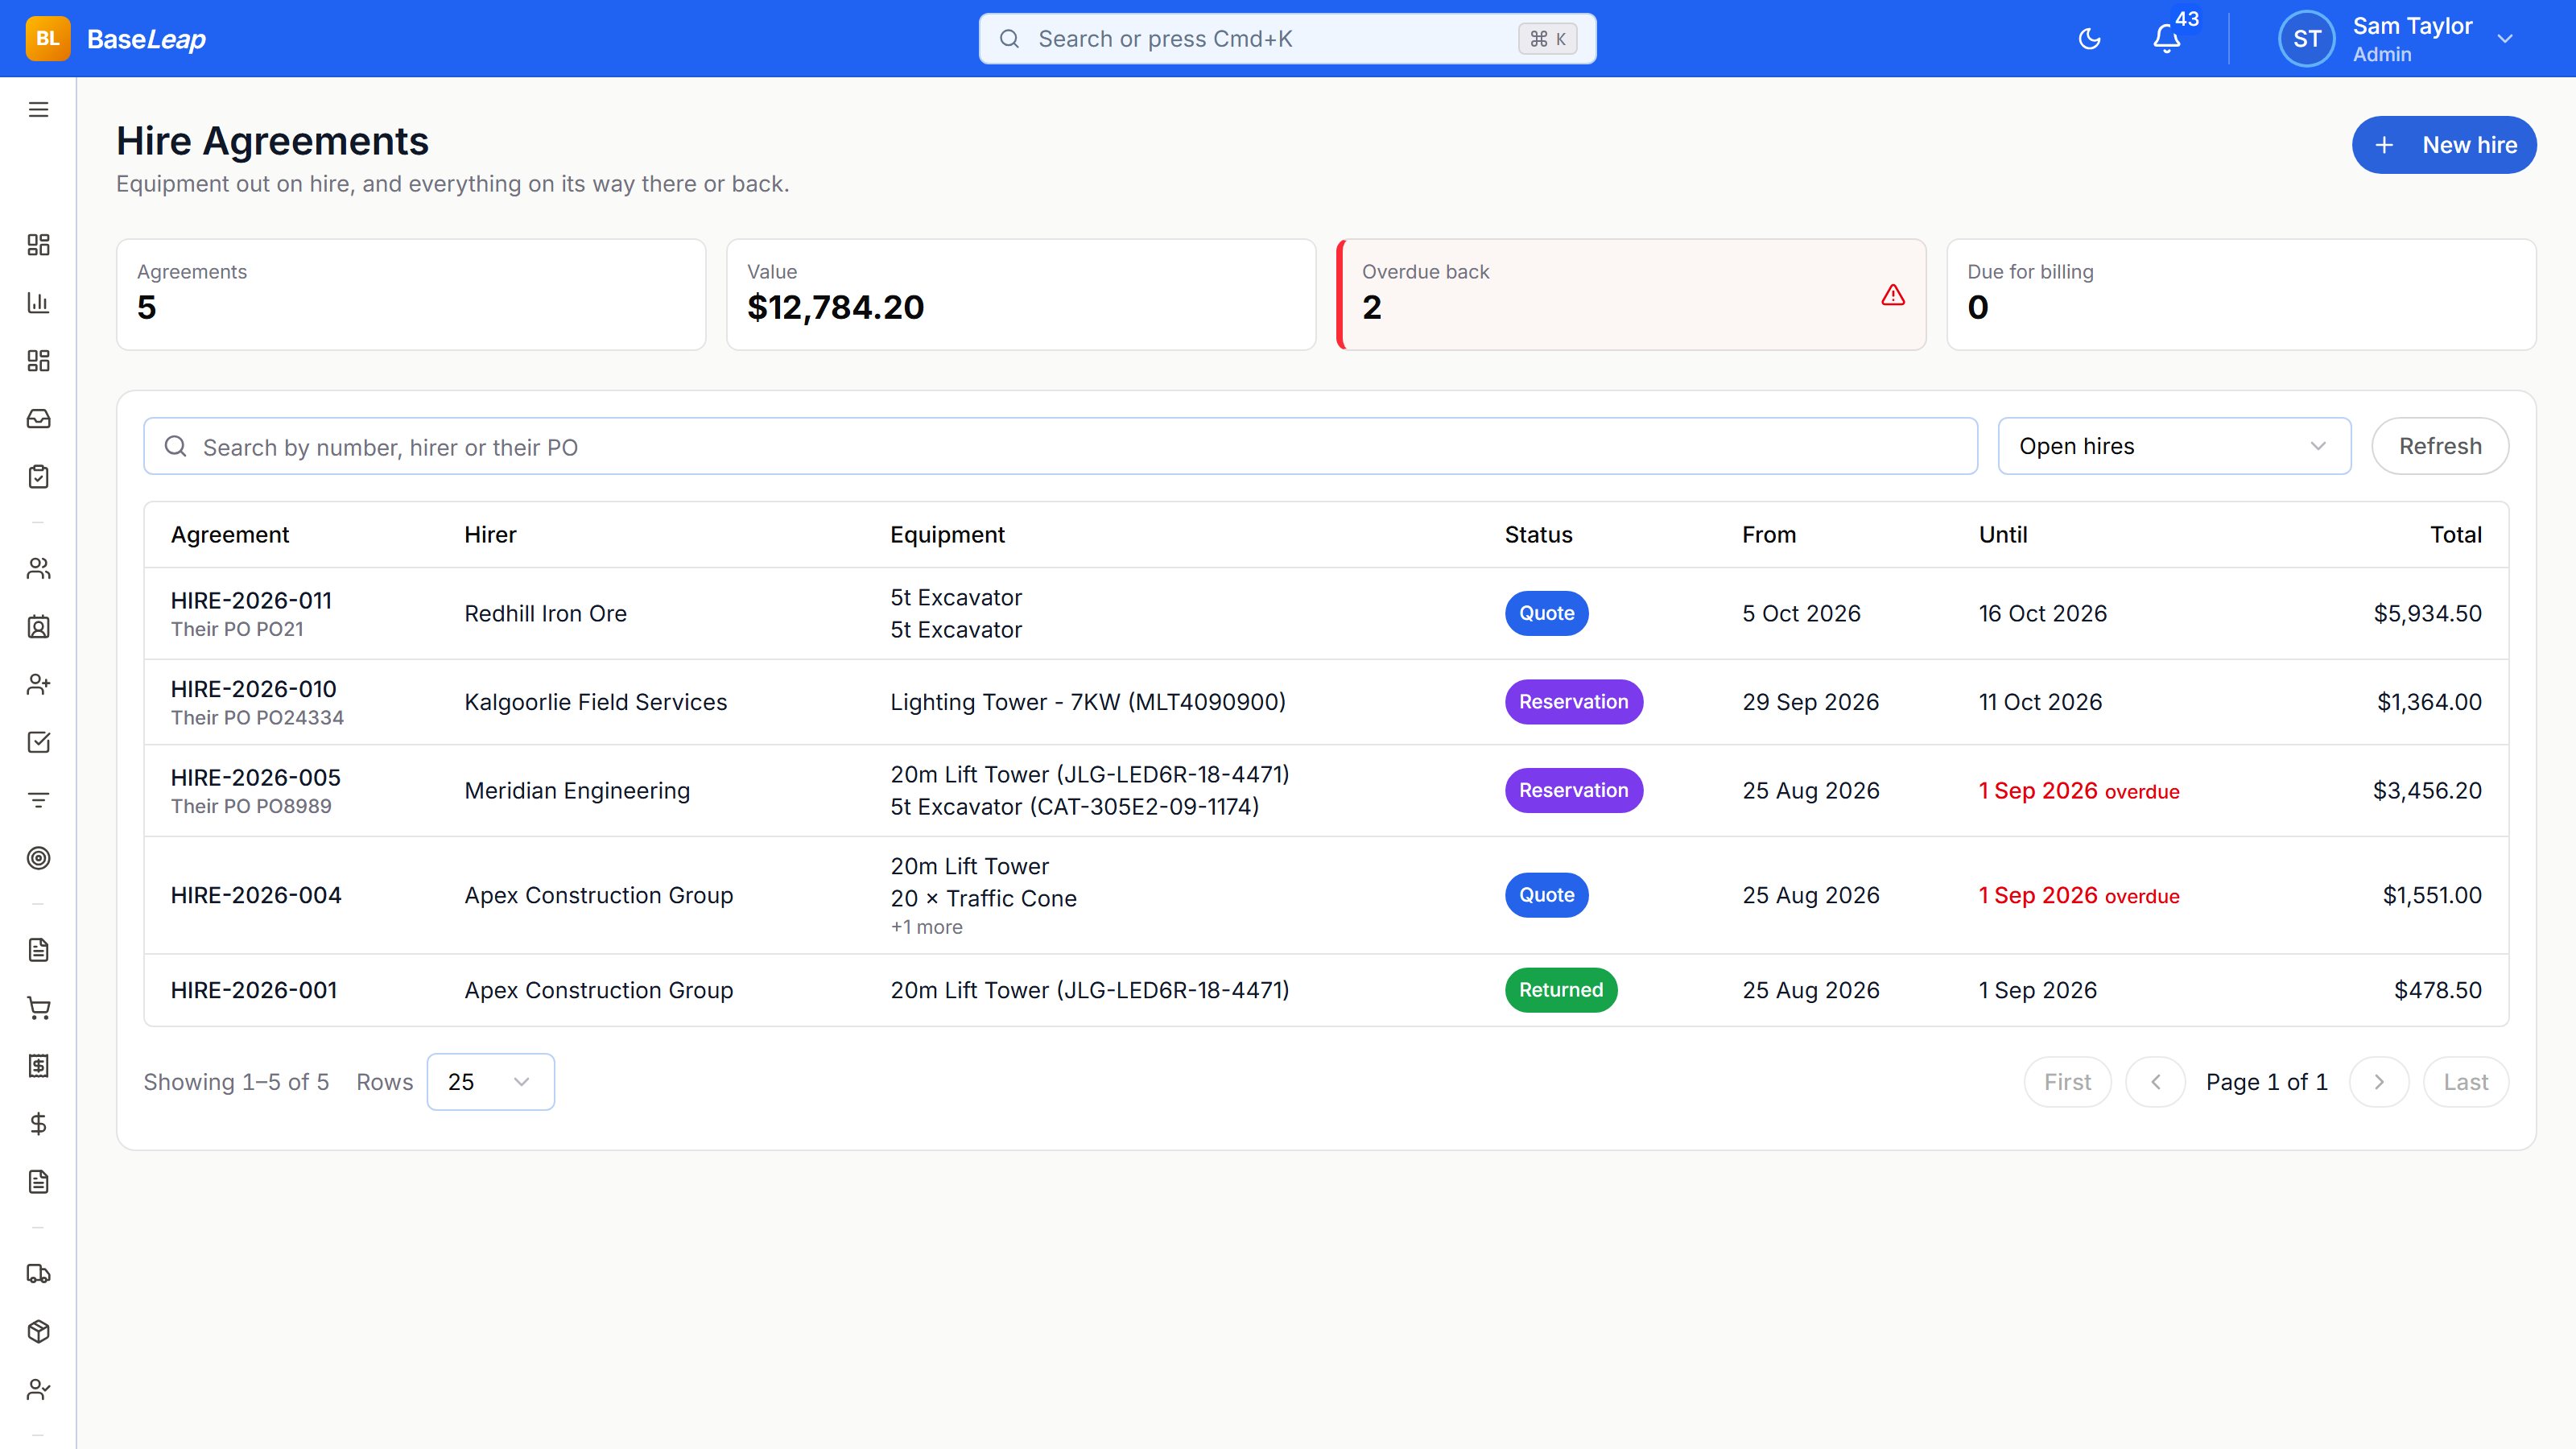Viewport: 2576px width, 1449px height.
Task: Open the filter lines sidebar icon
Action: pos(38,800)
